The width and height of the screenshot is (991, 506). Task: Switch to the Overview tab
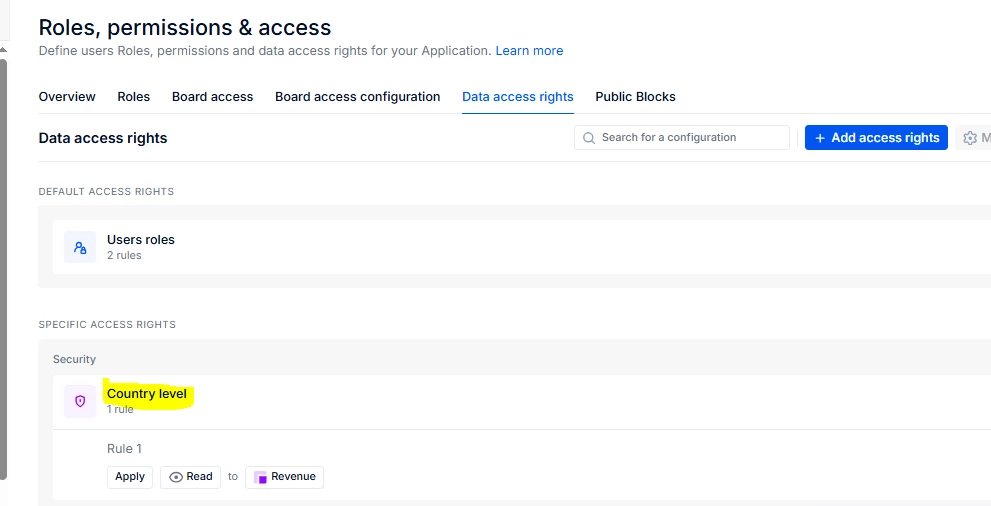pos(67,97)
